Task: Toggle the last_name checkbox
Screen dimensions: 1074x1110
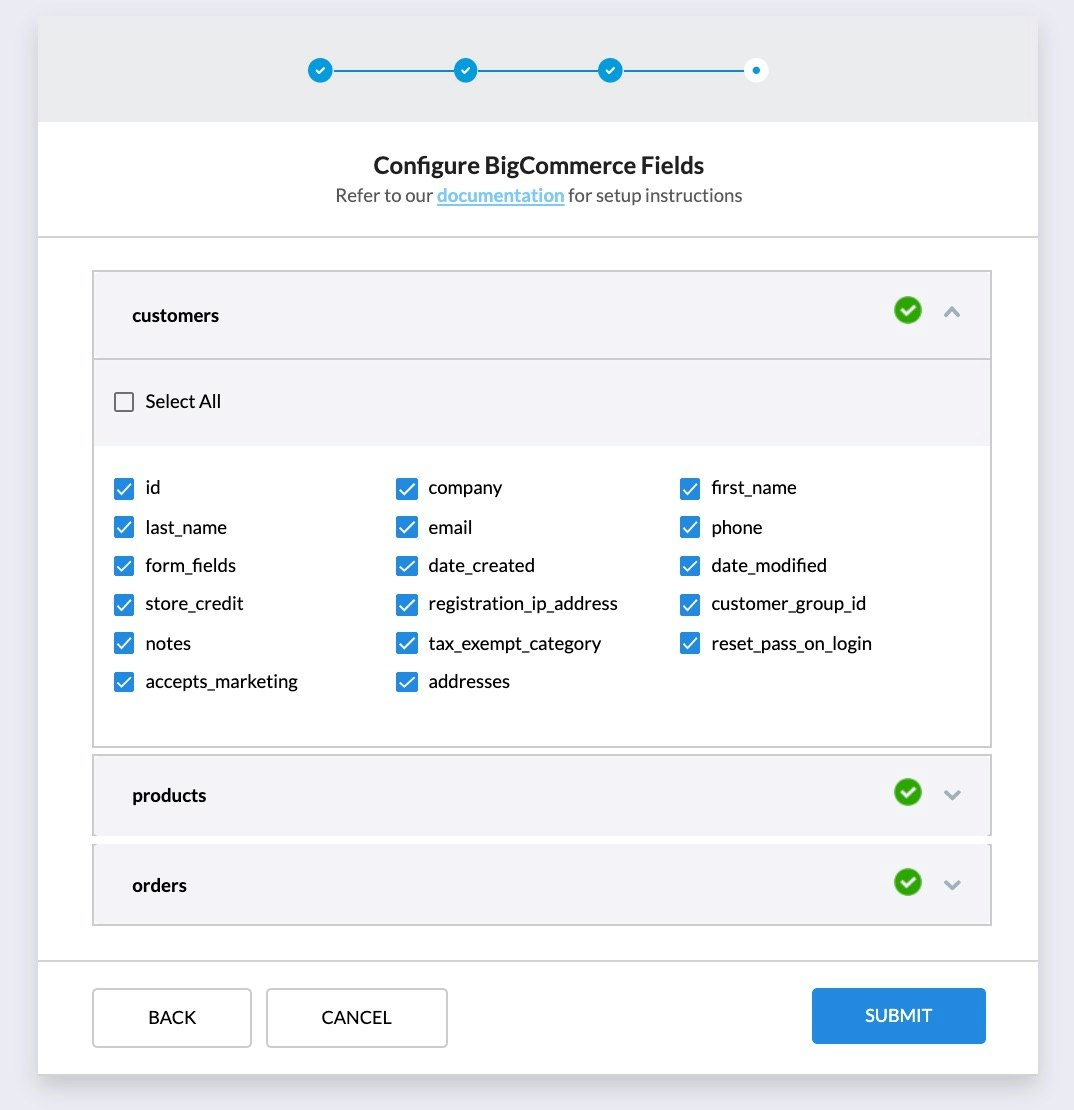Action: pos(124,527)
